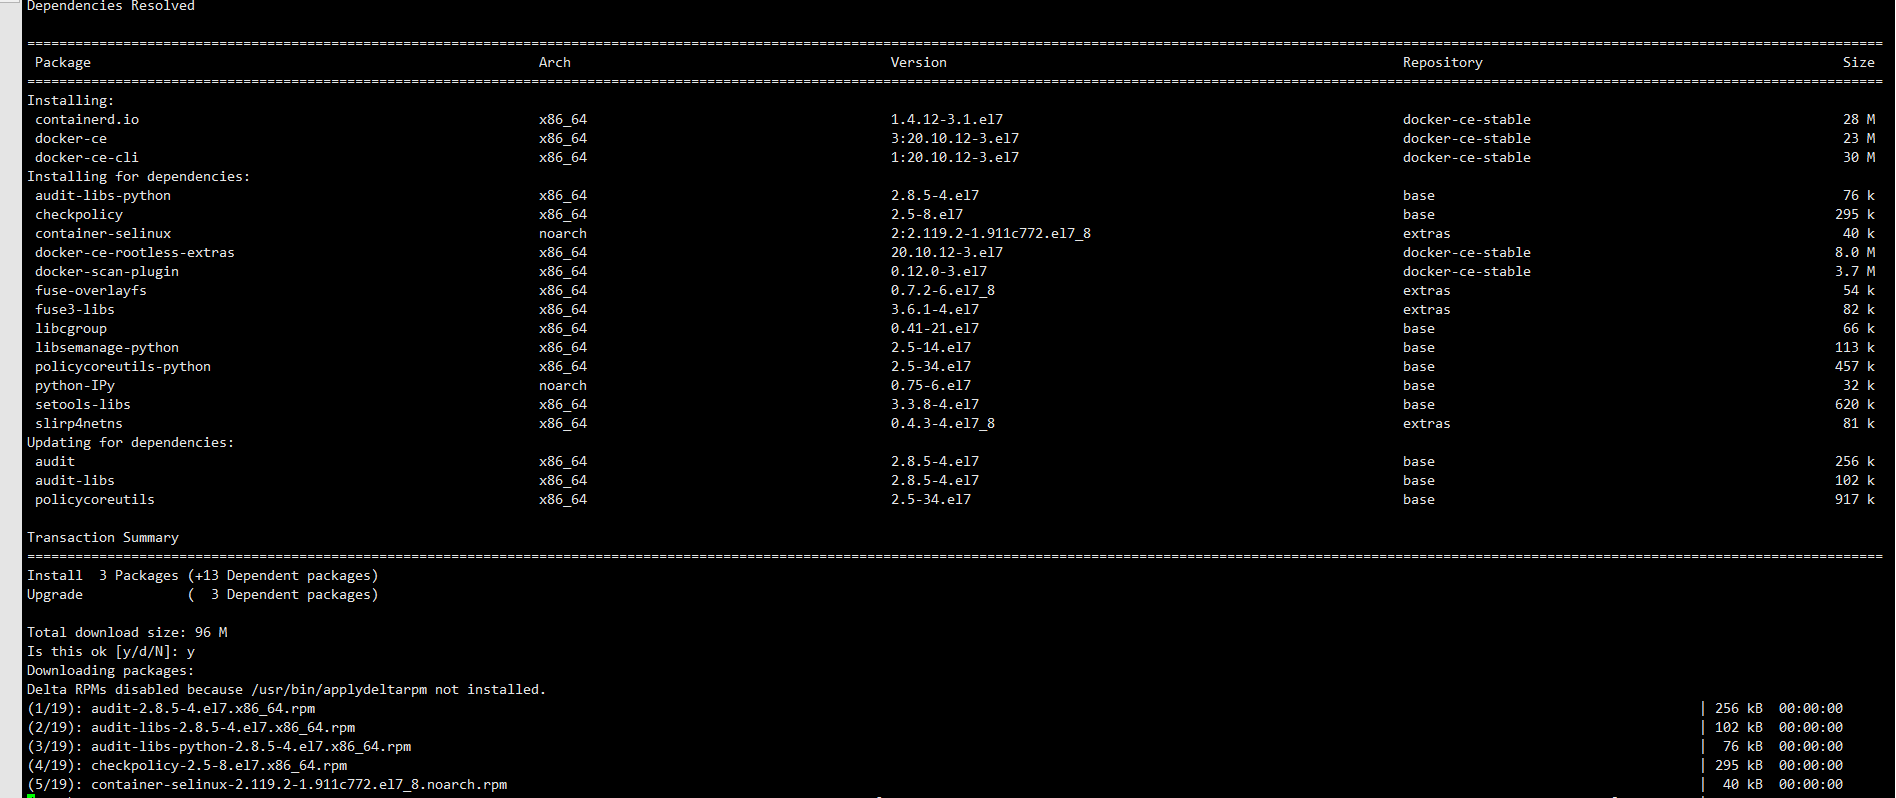Select docker-ce-cli package text

tap(87, 157)
